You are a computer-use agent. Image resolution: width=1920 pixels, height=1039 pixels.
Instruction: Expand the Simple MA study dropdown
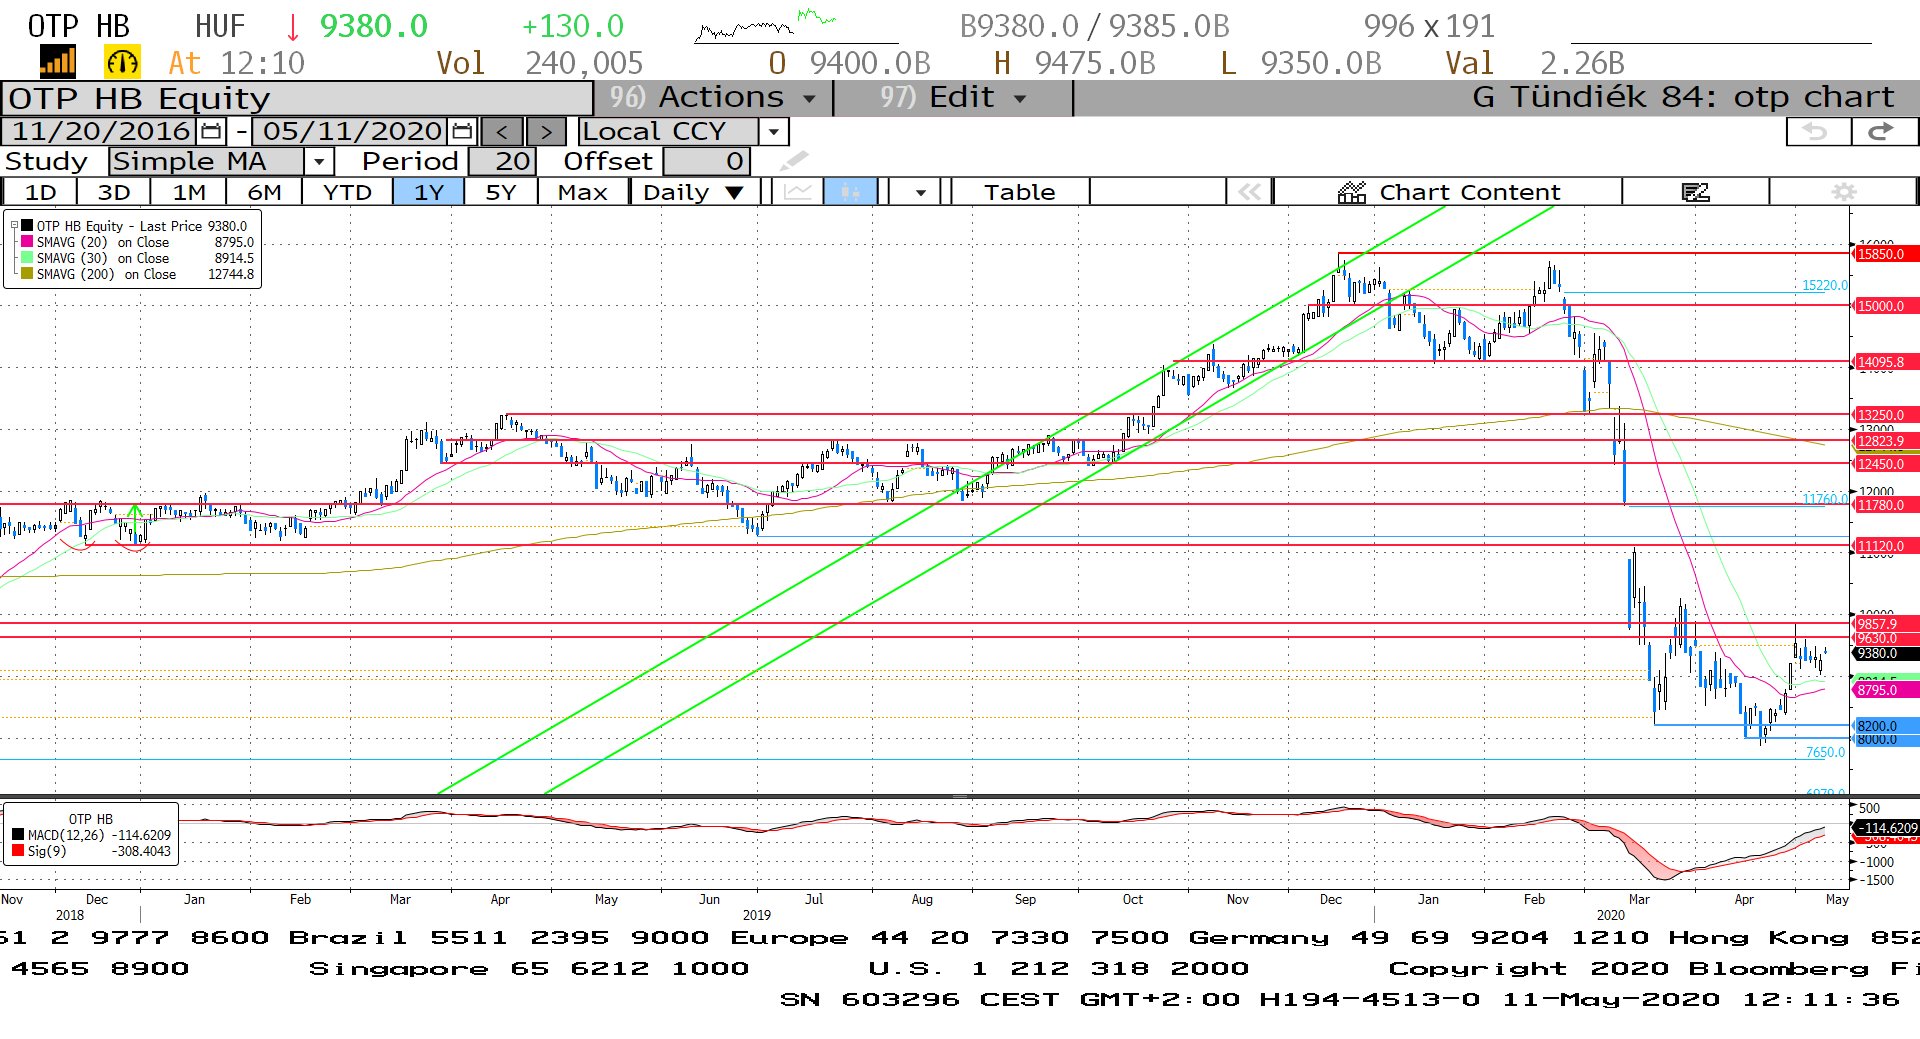318,161
